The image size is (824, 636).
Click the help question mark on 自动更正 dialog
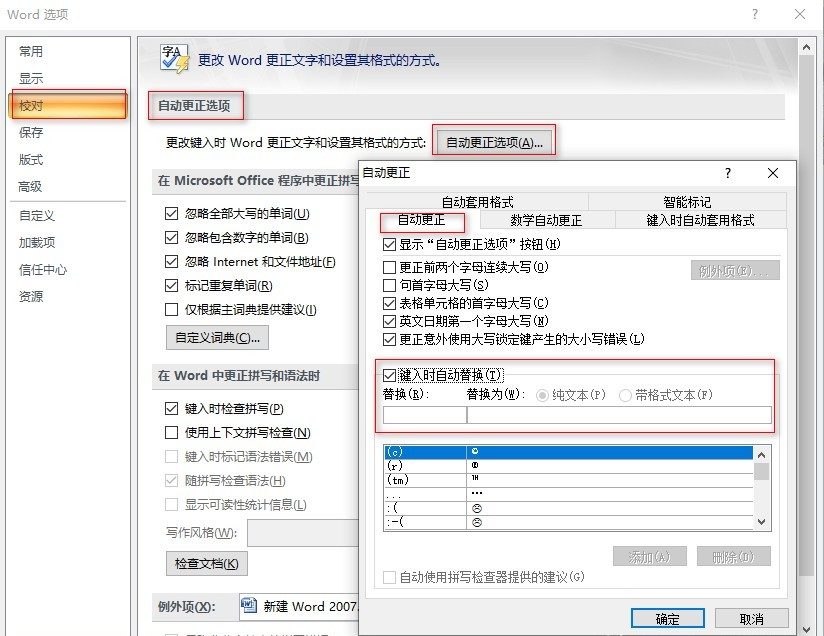click(x=727, y=173)
